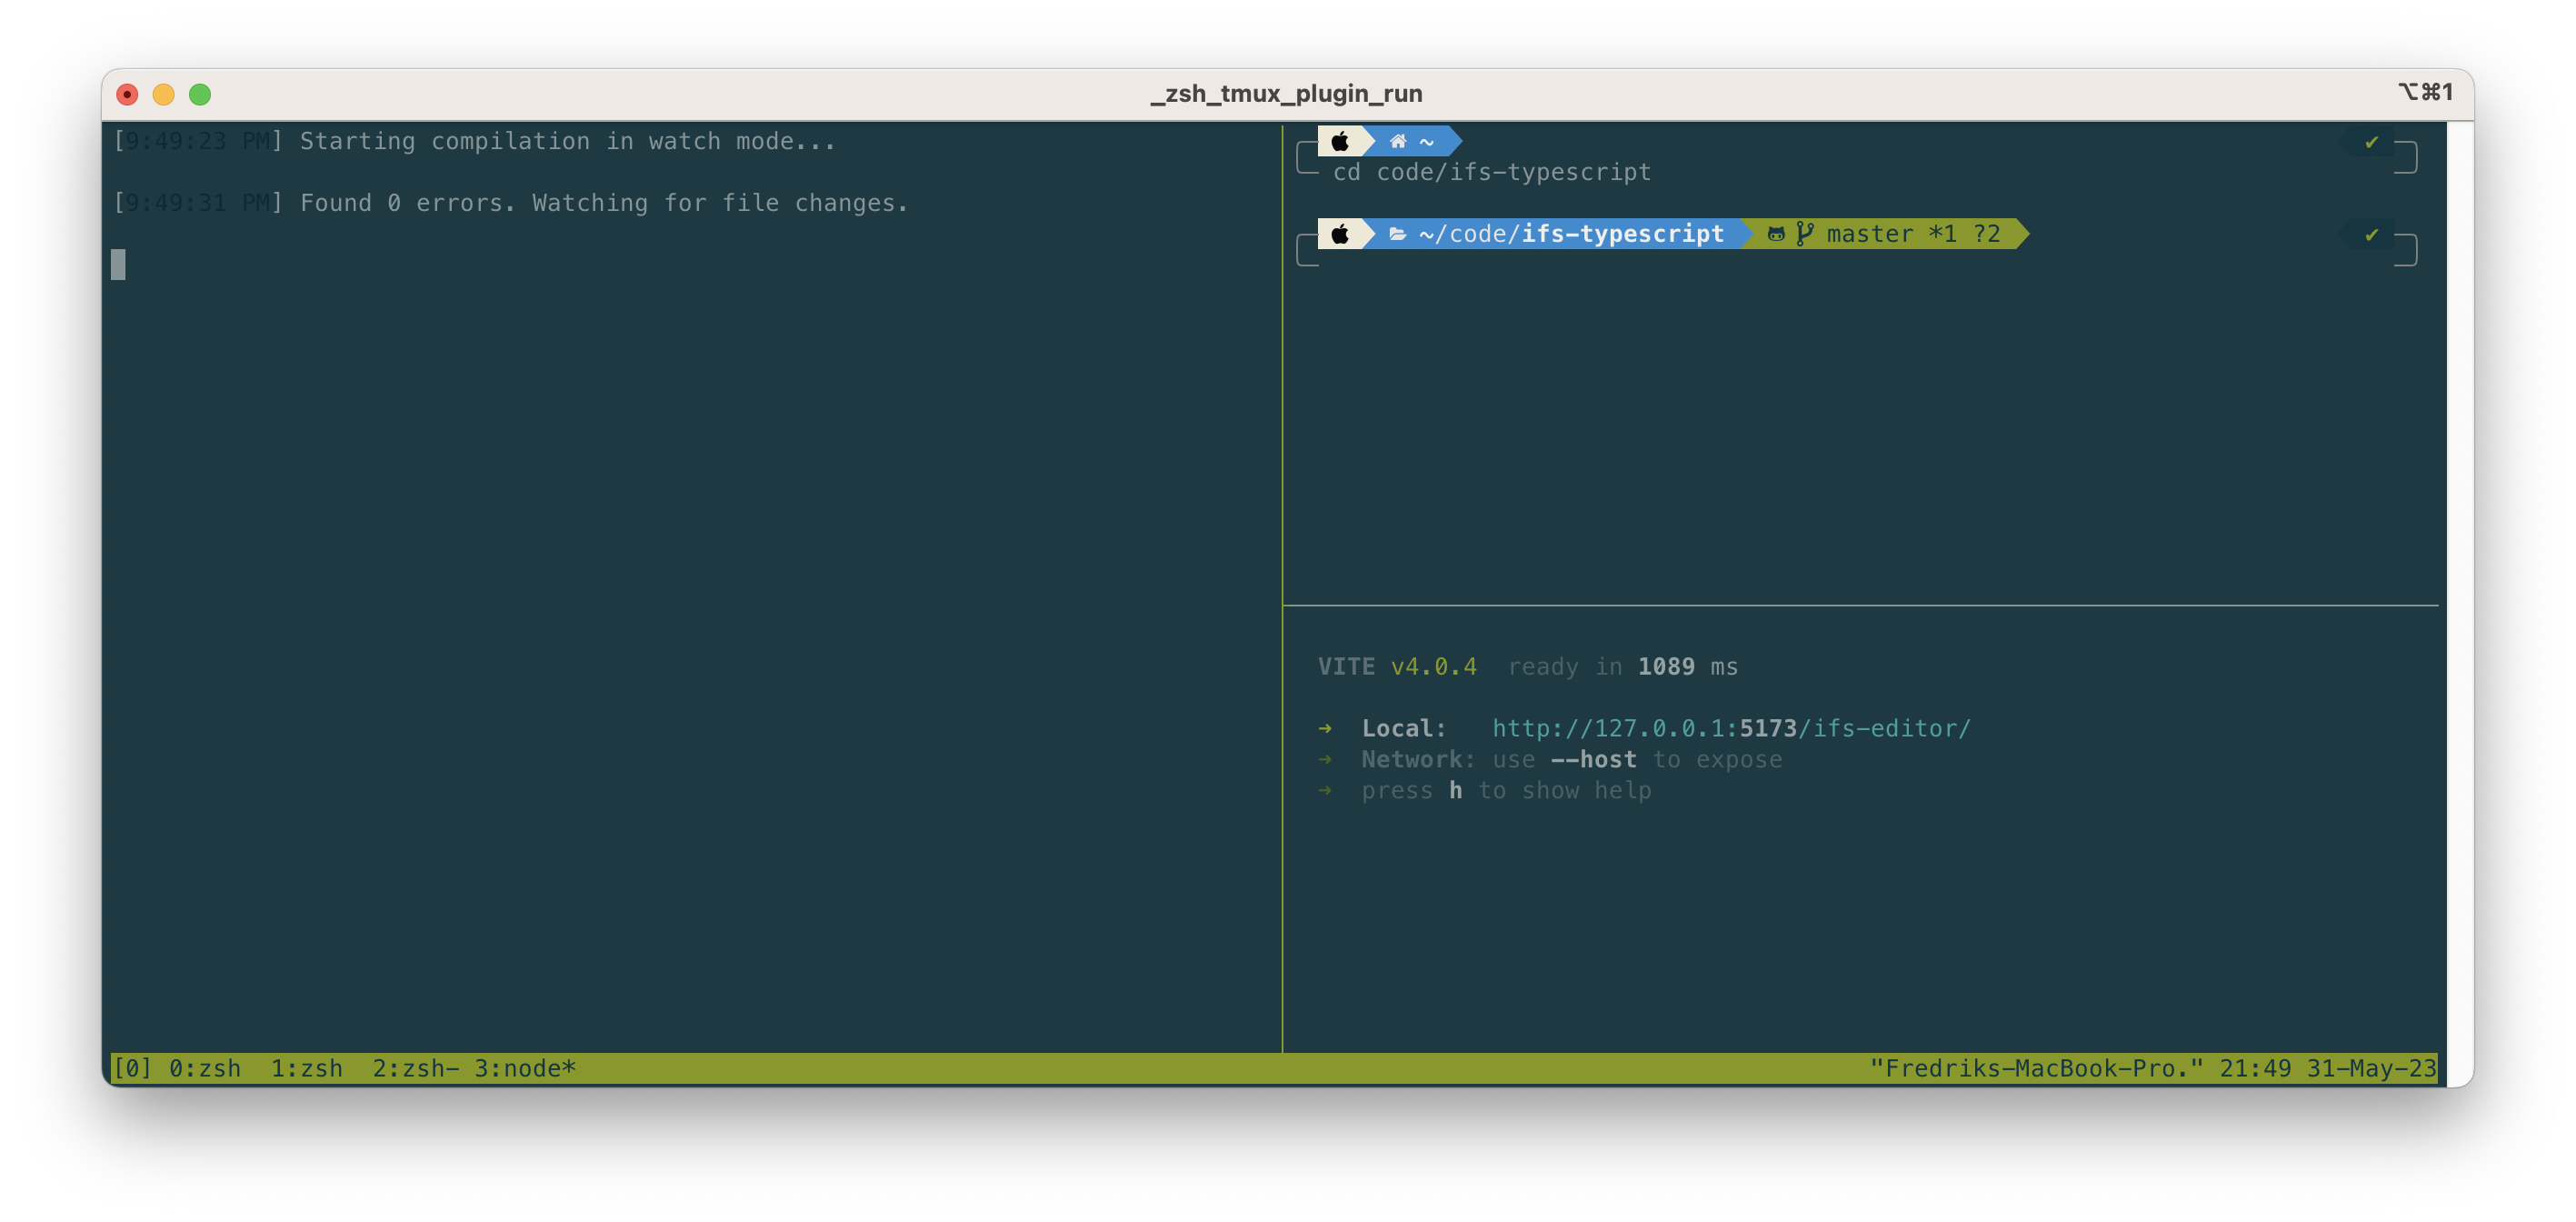Click the Apple logo in the first prompt segment
This screenshot has width=2576, height=1222.
1341,141
